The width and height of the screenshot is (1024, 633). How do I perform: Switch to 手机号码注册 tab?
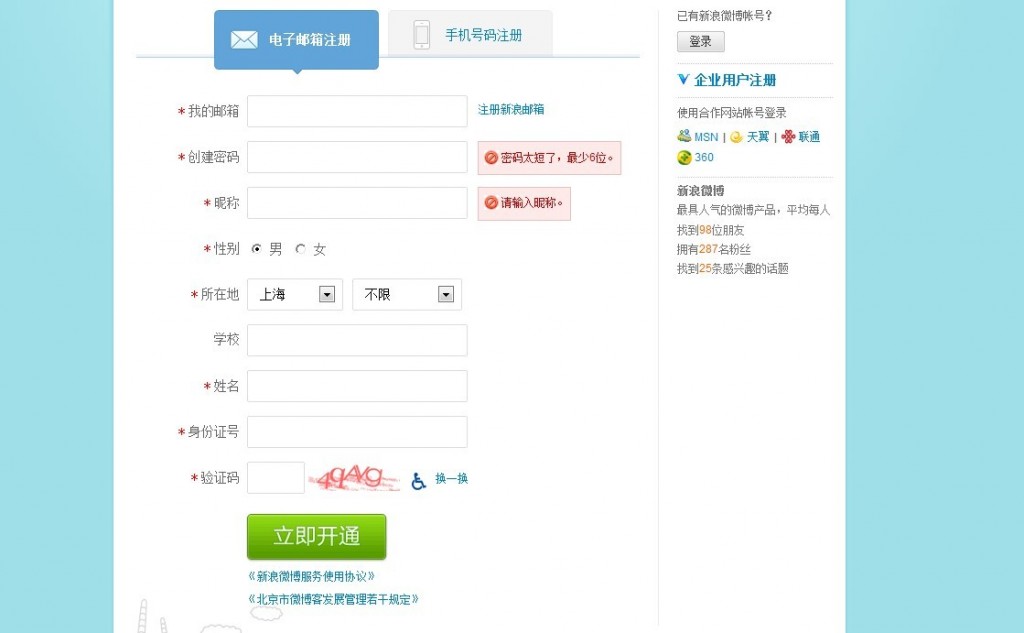click(x=470, y=35)
